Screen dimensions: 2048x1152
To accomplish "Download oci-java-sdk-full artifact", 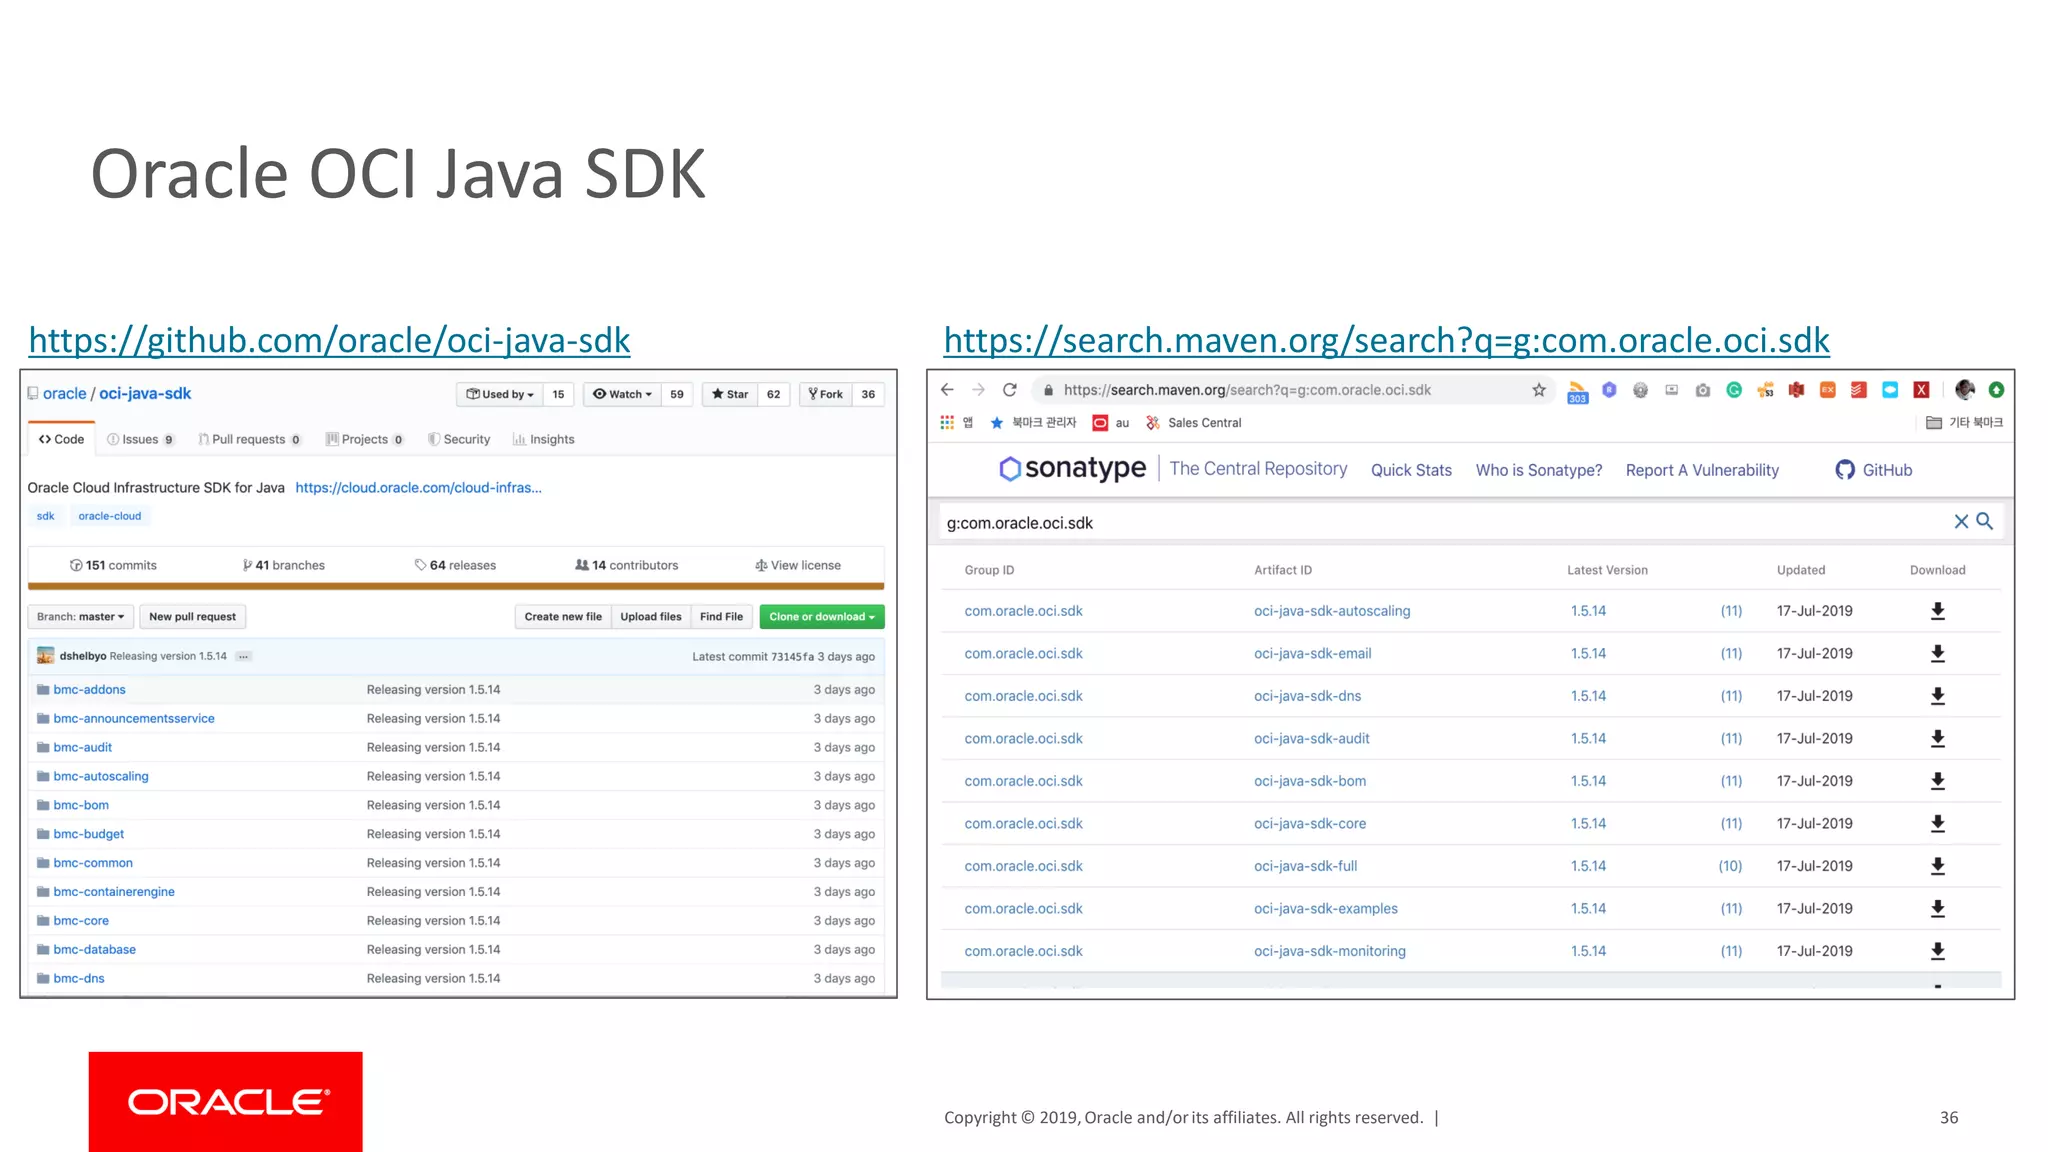I will (1937, 866).
